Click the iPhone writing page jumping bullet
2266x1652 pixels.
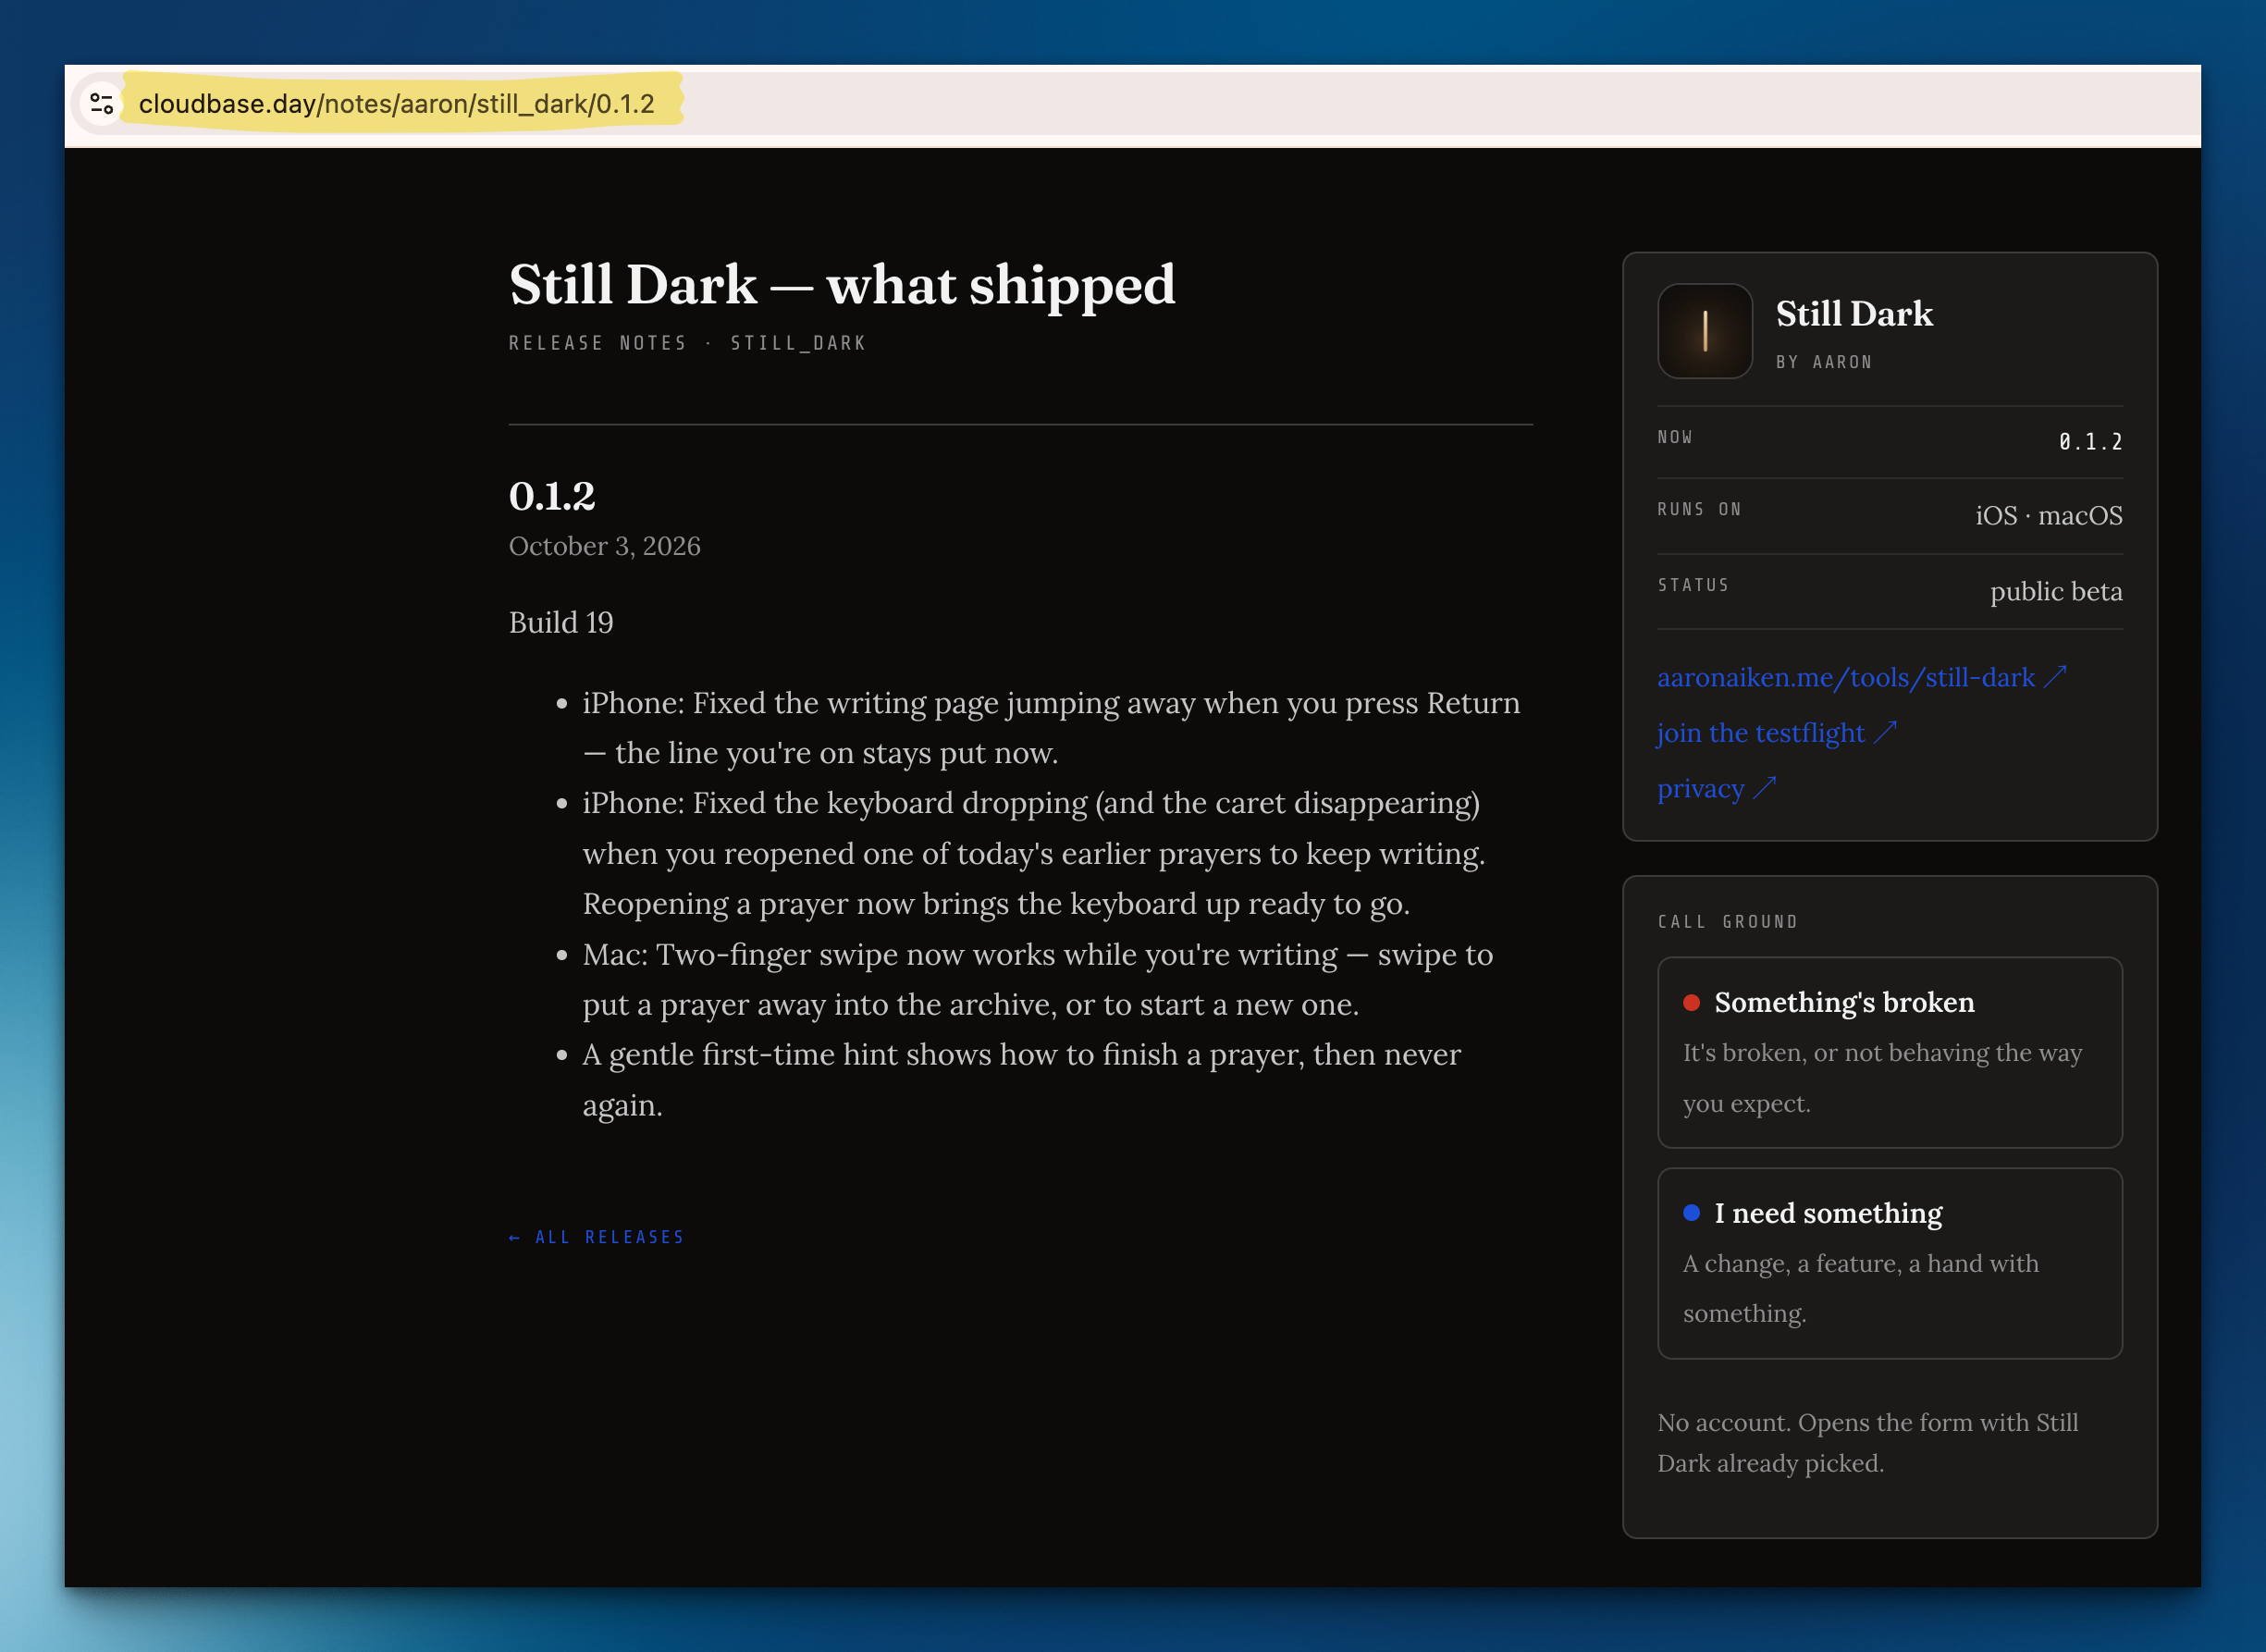click(x=1051, y=728)
